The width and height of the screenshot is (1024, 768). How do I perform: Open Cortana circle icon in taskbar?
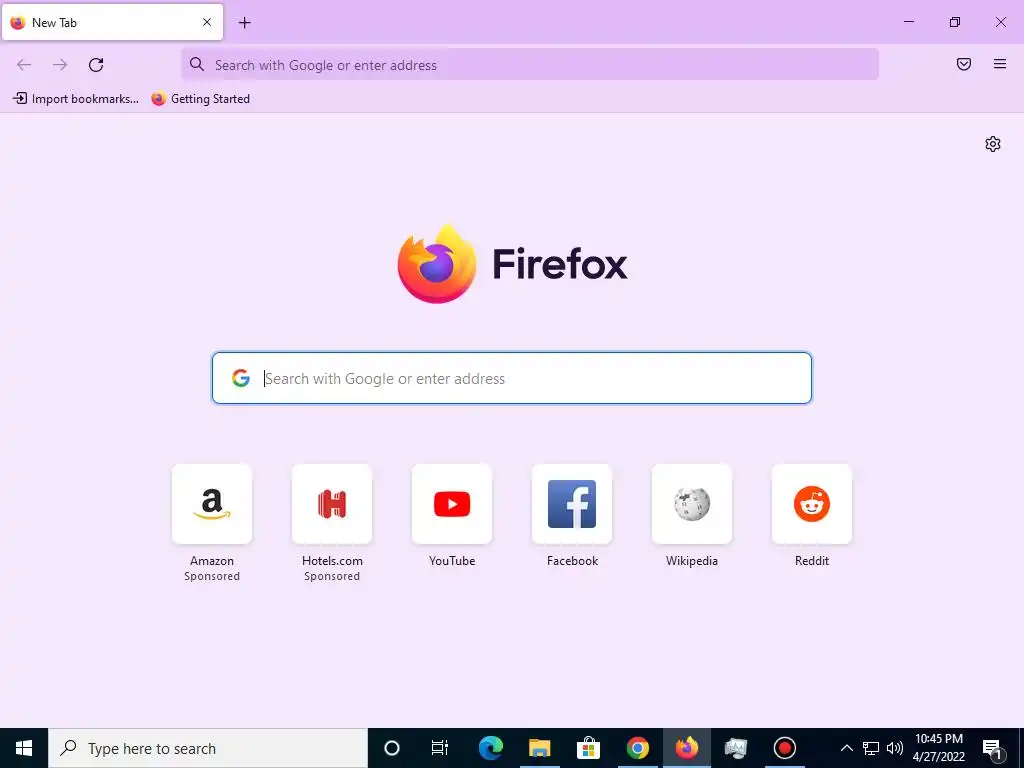pos(392,748)
